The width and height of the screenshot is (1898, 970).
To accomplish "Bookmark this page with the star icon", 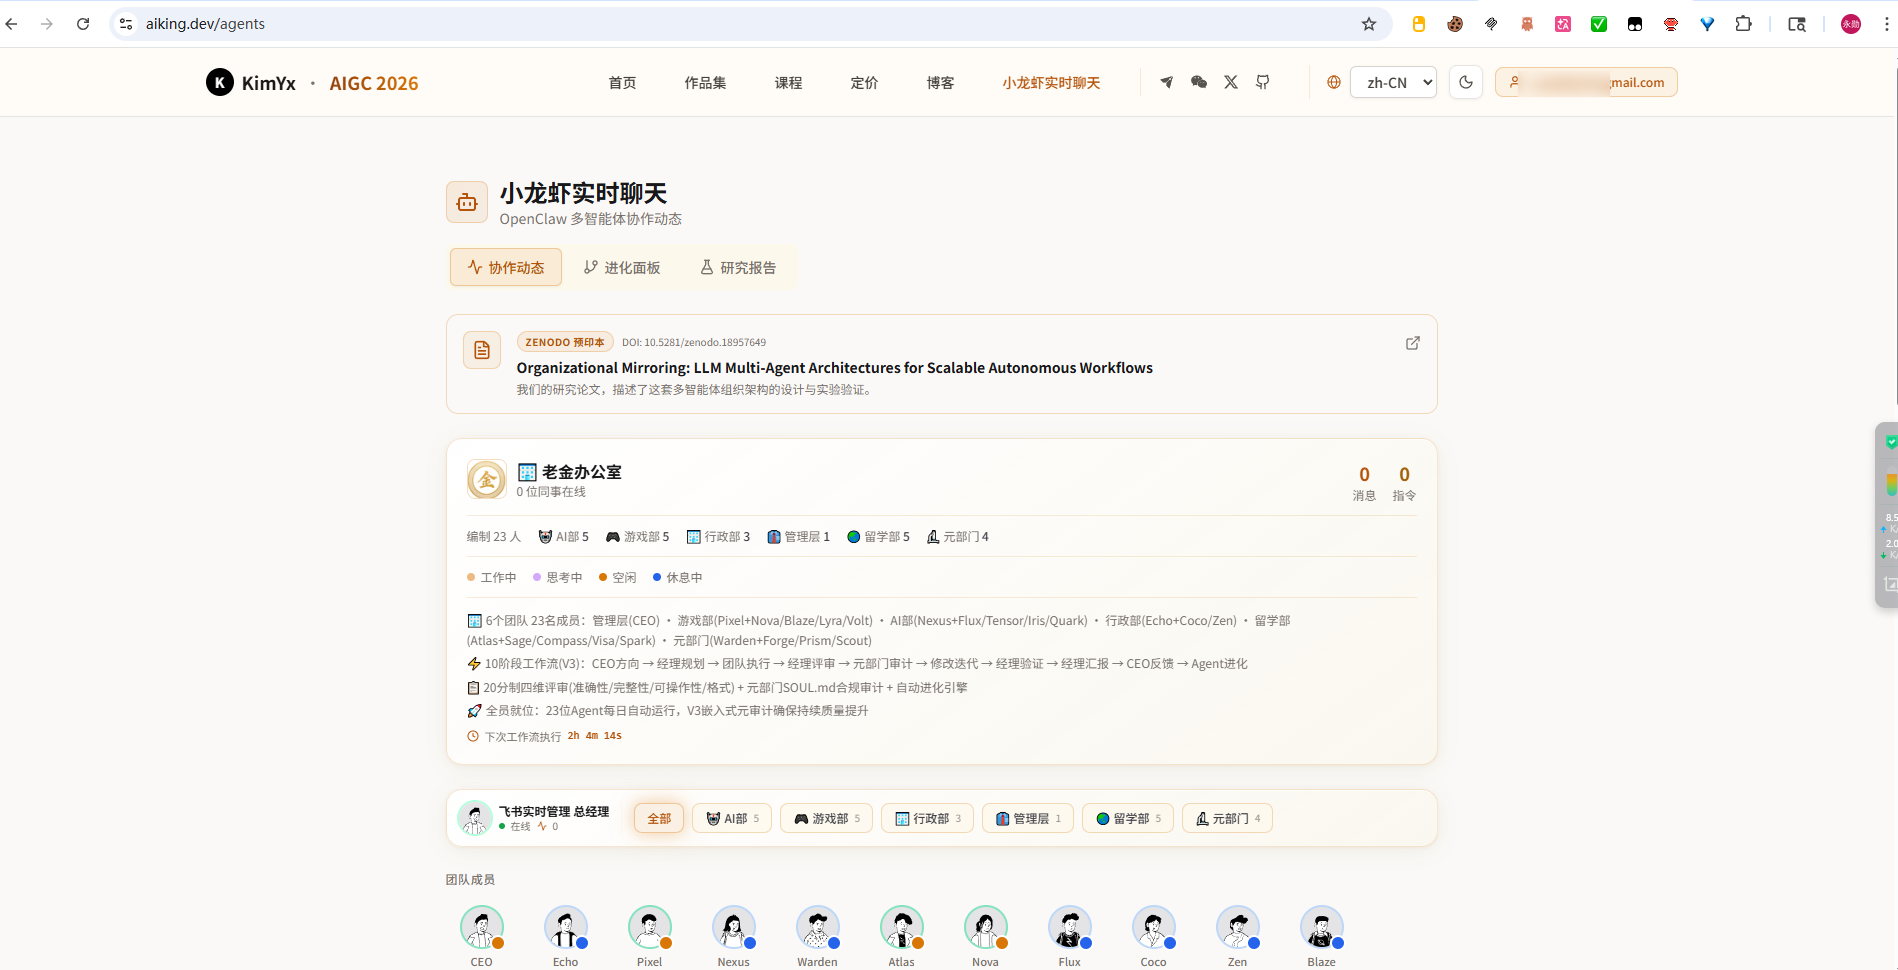I will click(1369, 24).
